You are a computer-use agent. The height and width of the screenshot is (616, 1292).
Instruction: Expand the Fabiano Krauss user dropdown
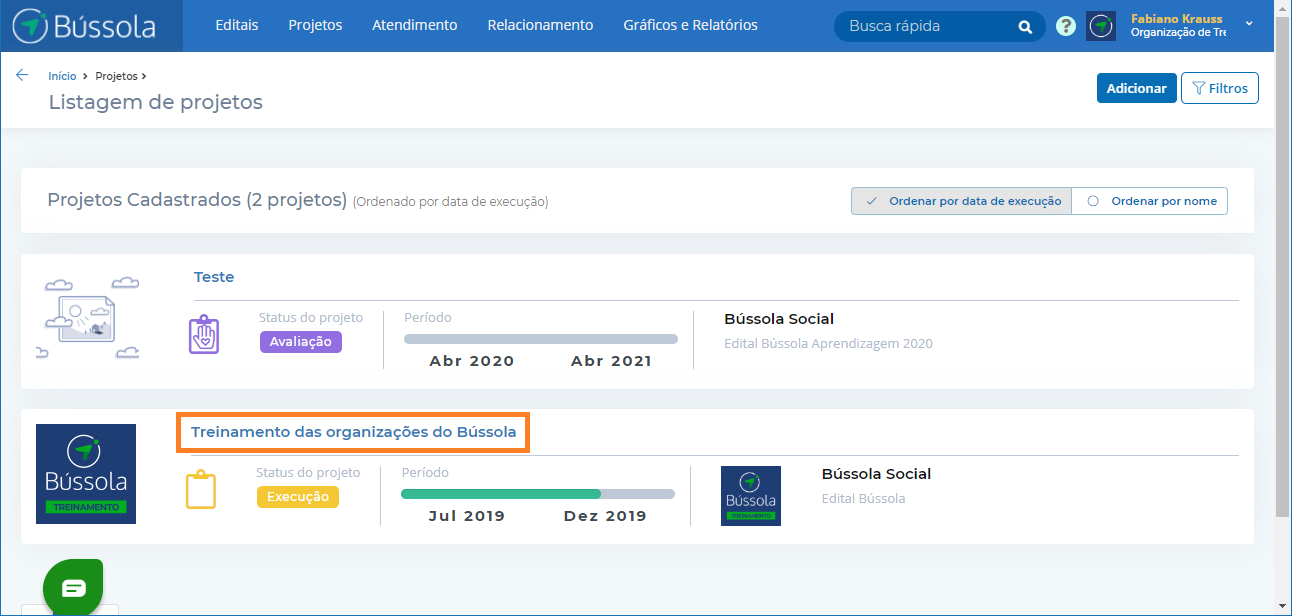coord(1249,23)
